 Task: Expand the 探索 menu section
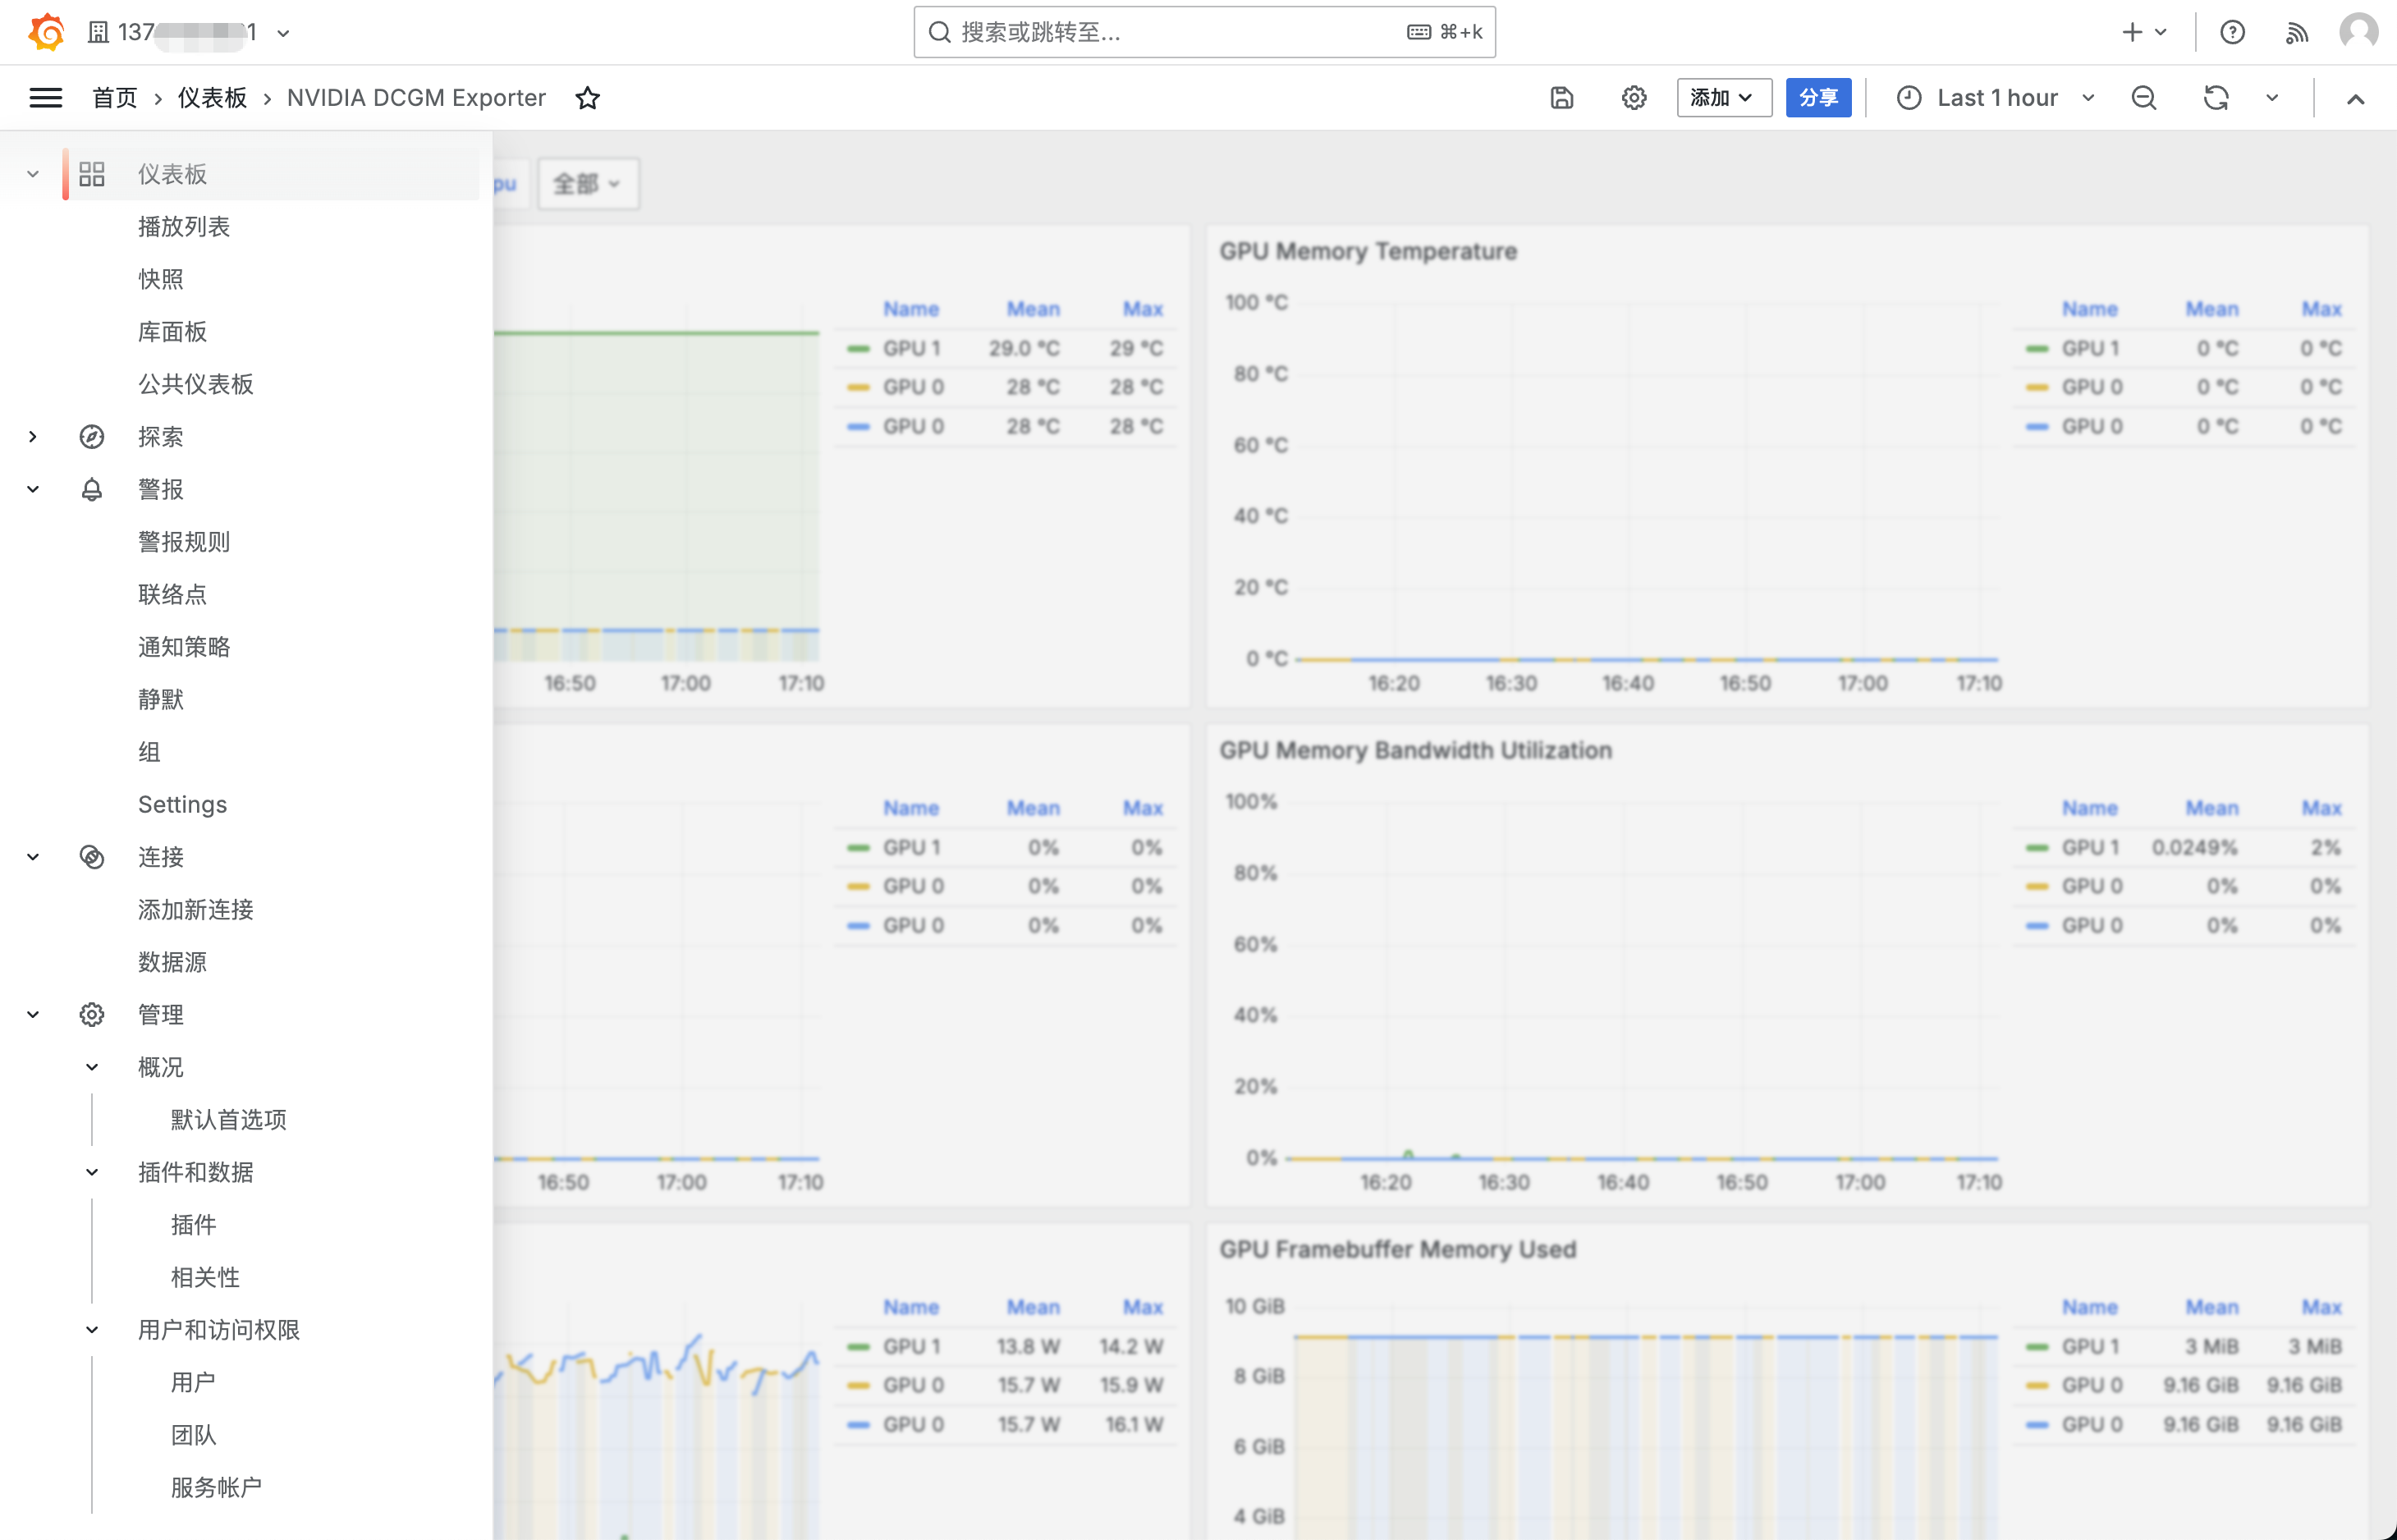33,437
